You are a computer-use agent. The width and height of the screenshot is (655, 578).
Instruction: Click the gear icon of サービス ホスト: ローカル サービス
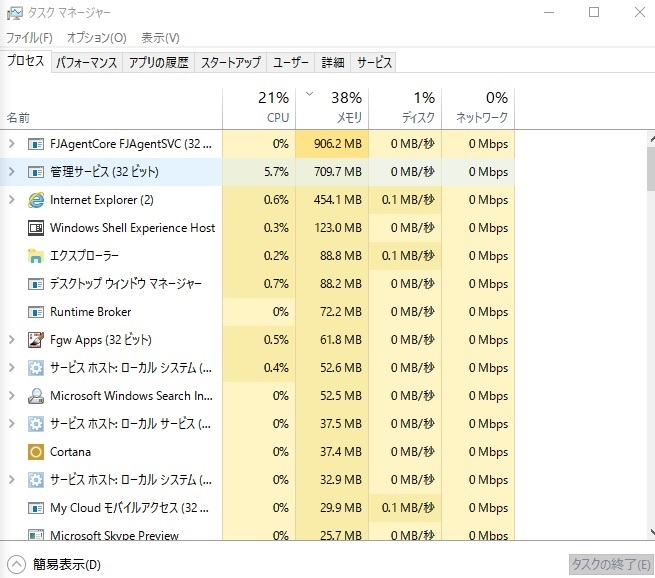36,424
